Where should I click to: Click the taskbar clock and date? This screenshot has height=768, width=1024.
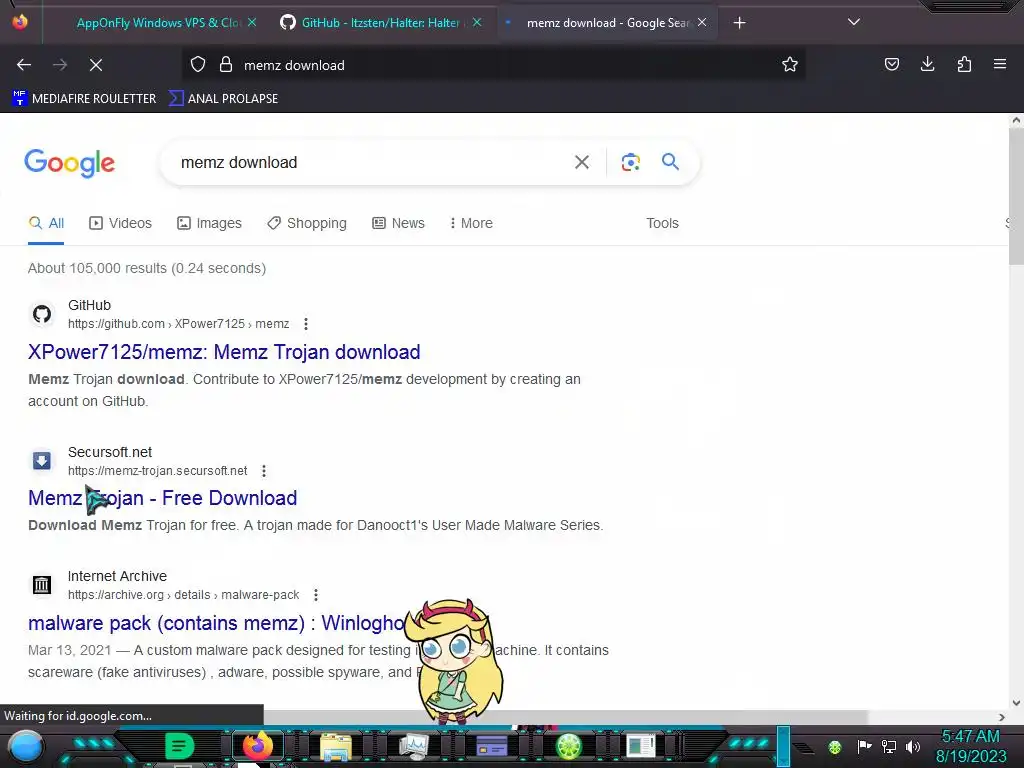(x=970, y=746)
